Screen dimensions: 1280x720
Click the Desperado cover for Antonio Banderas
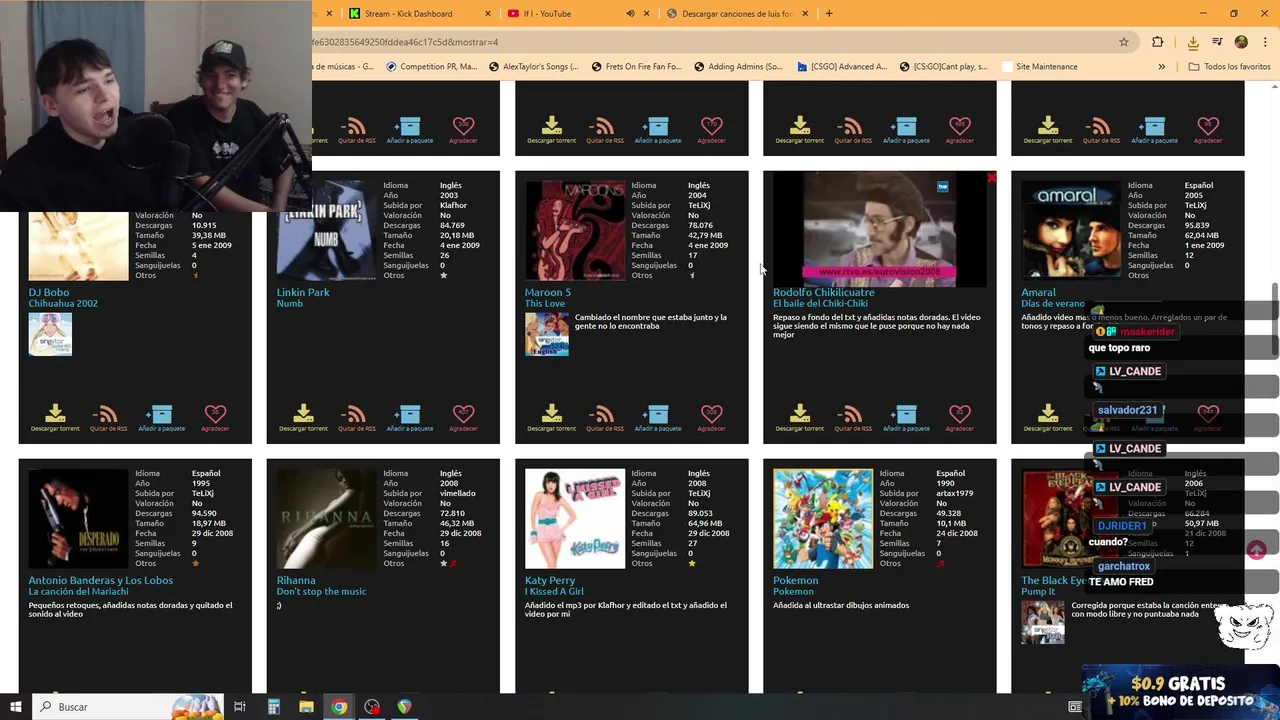click(x=78, y=519)
